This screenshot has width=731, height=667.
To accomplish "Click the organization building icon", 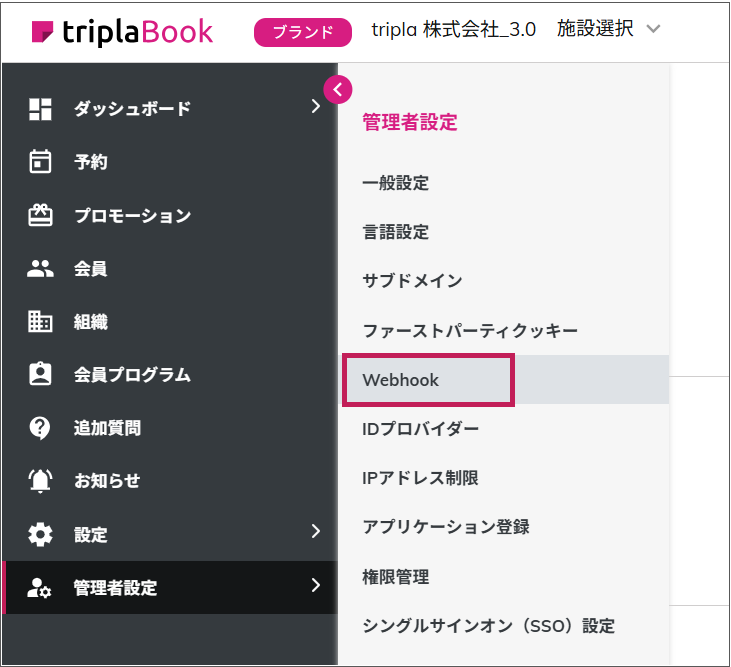I will 40,322.
